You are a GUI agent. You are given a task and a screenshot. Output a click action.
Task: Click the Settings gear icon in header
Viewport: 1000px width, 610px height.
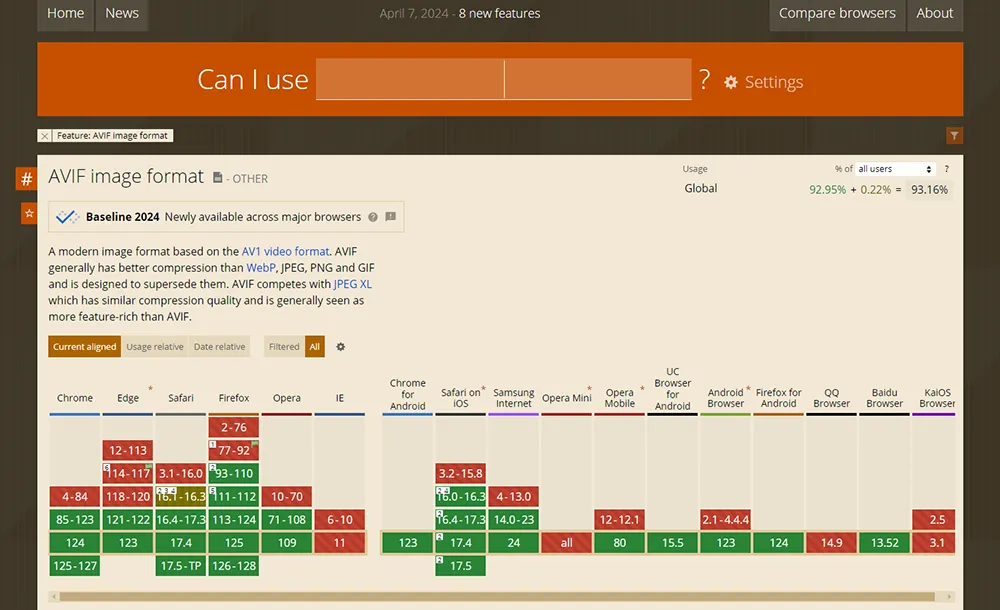tap(731, 82)
